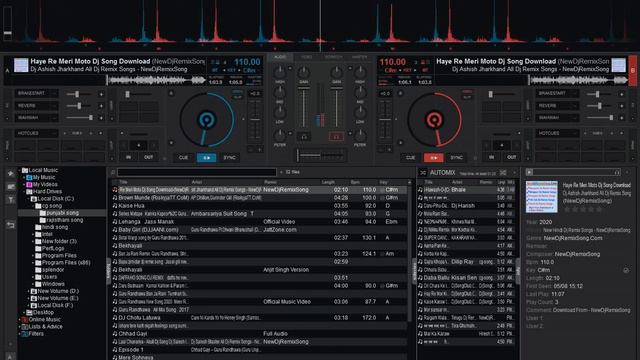Switch to the VIDEO mixer tab
The image size is (640, 360).
pyautogui.click(x=307, y=57)
